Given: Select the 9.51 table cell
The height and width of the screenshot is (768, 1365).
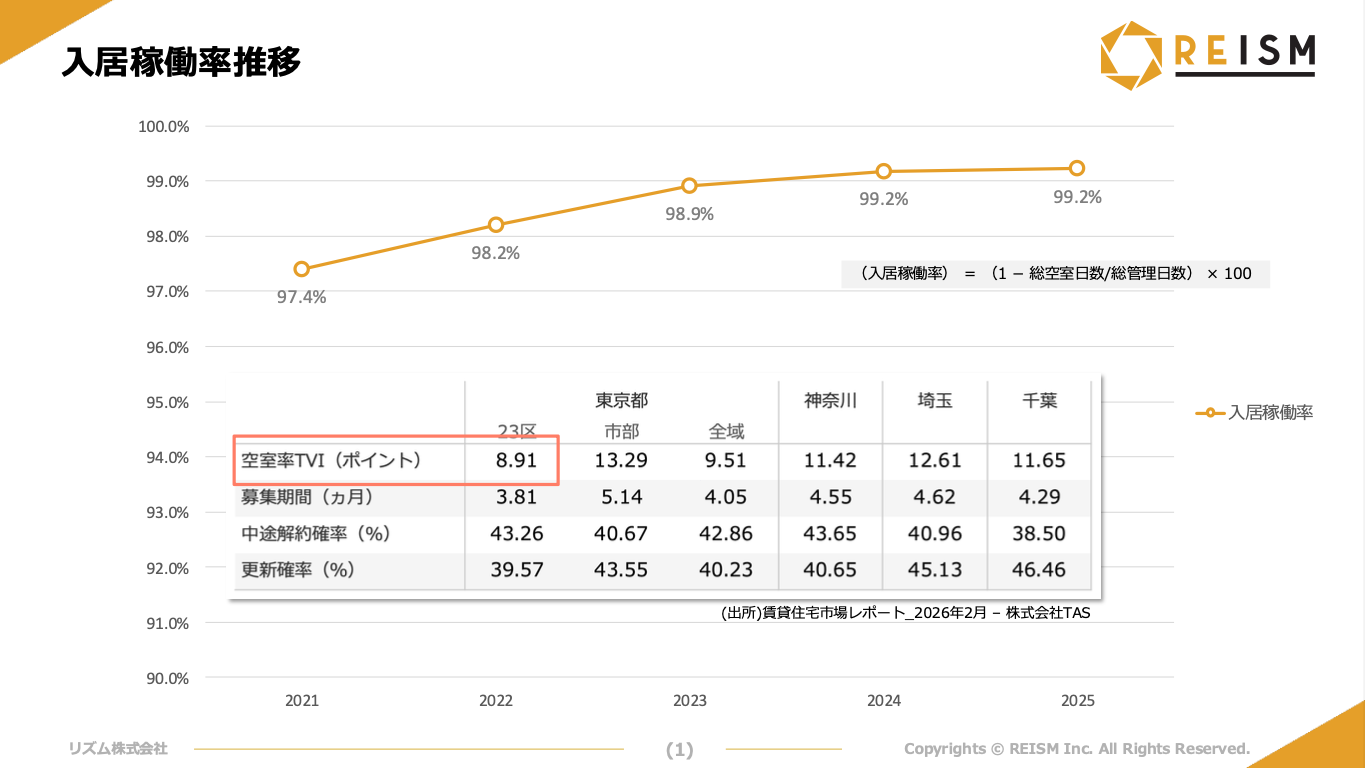Looking at the screenshot, I should (x=726, y=460).
